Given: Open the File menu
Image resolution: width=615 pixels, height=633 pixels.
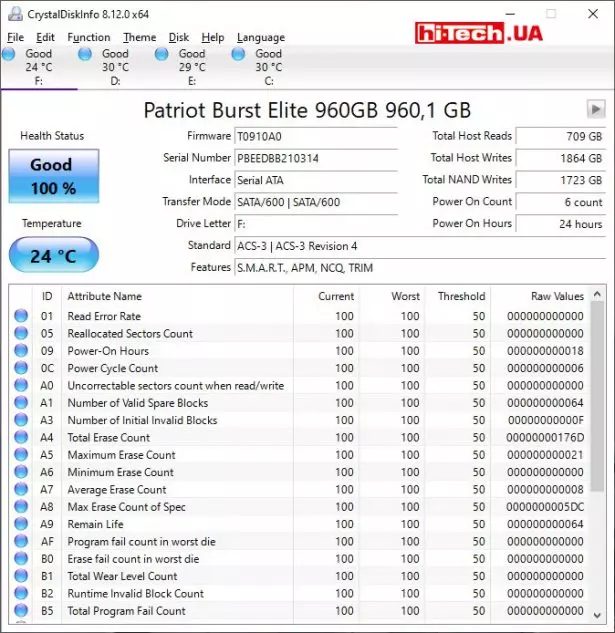Looking at the screenshot, I should pyautogui.click(x=15, y=37).
